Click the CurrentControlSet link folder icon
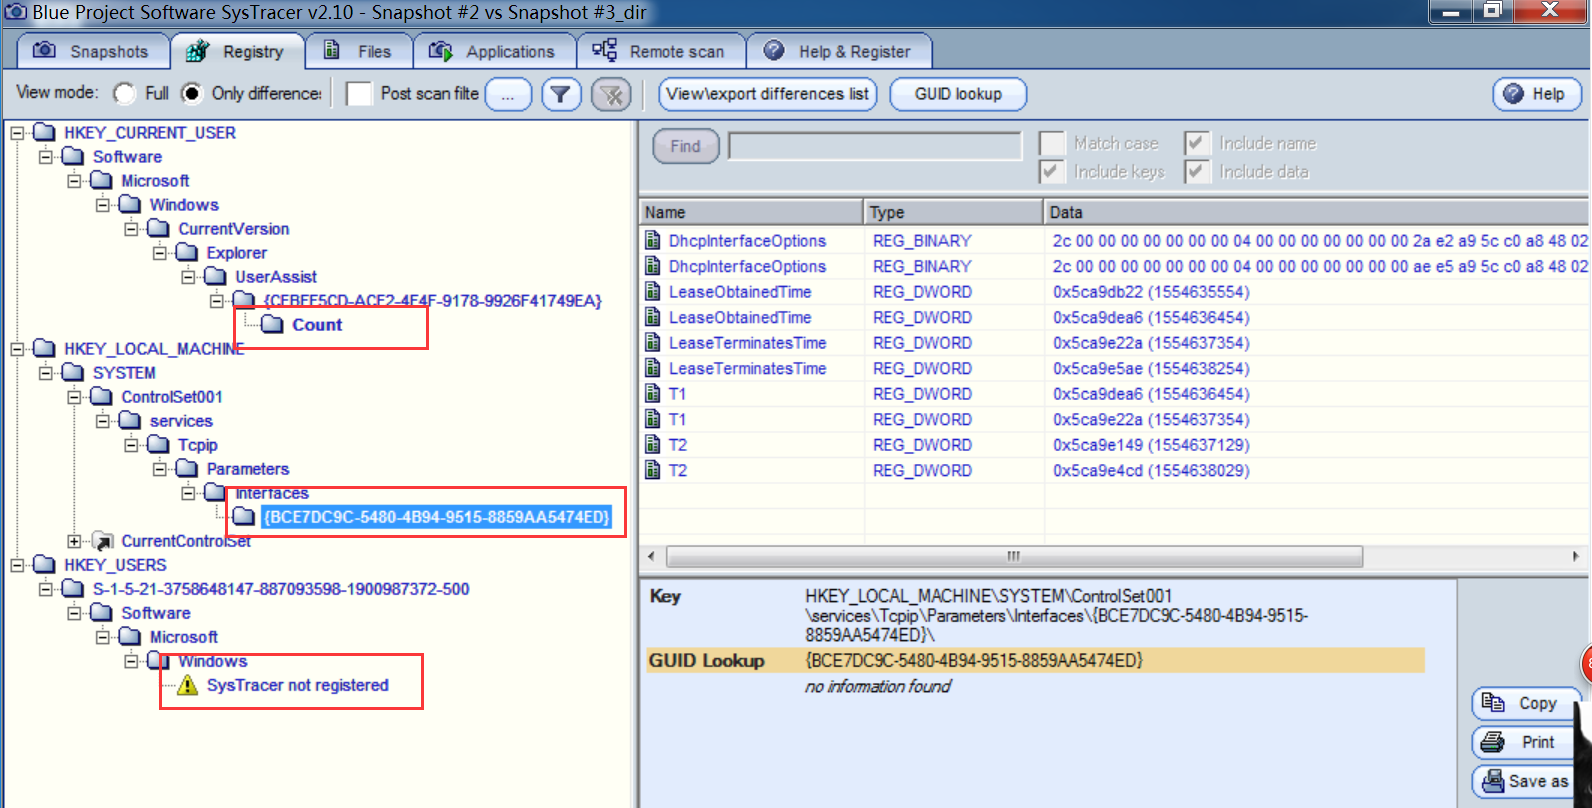Image resolution: width=1592 pixels, height=808 pixels. point(102,541)
